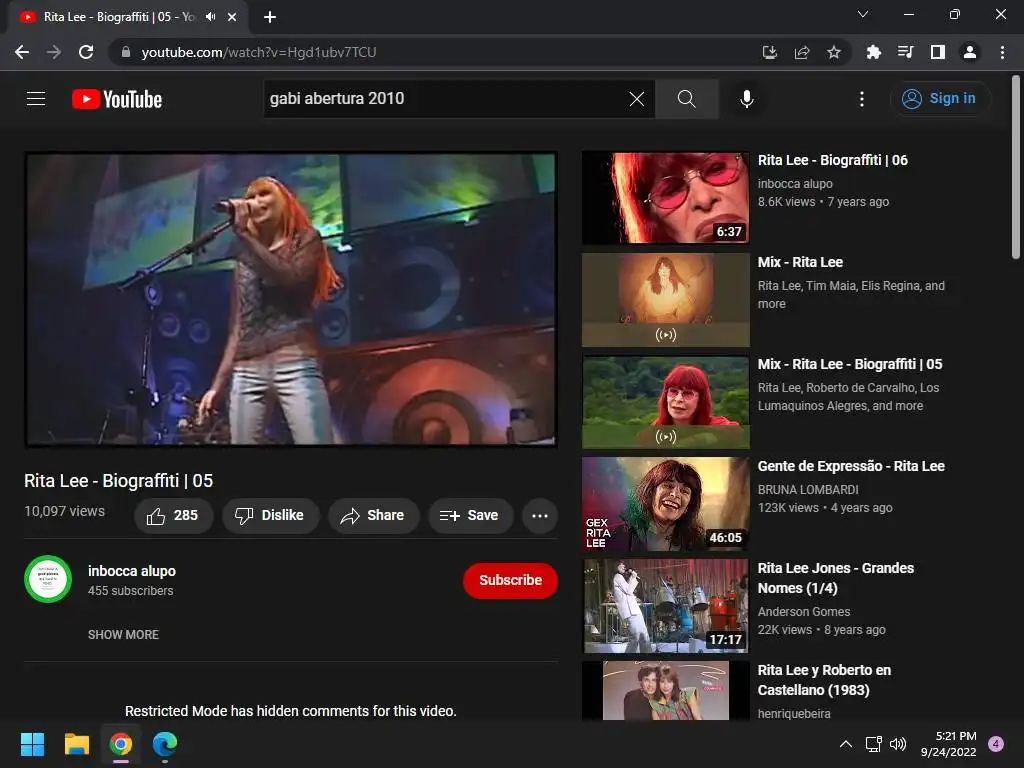Click in the search field "gabi abertura 2010"
The width and height of the screenshot is (1024, 768).
coord(444,99)
